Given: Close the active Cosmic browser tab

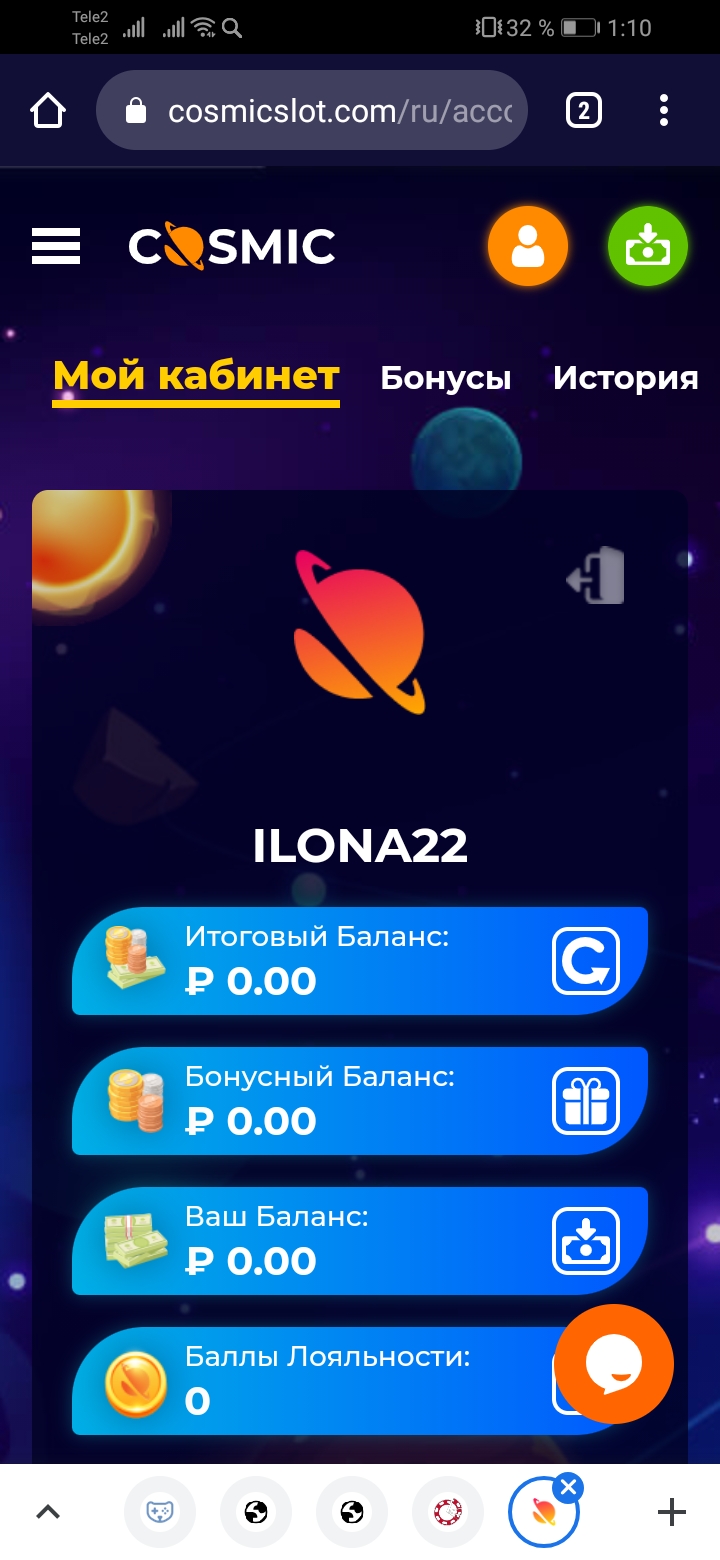Looking at the screenshot, I should tap(568, 1488).
